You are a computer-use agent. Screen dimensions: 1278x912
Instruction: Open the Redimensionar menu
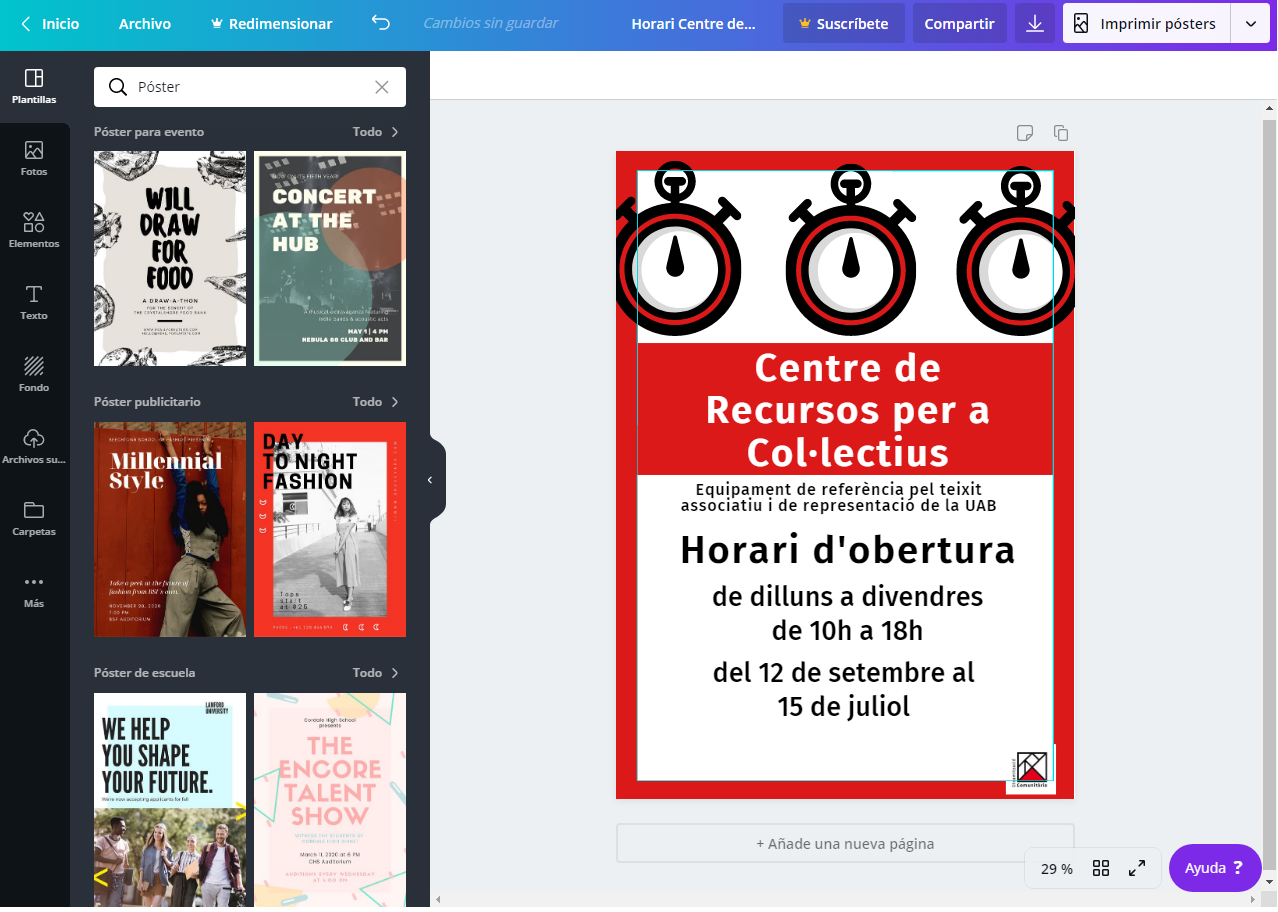[x=271, y=23]
